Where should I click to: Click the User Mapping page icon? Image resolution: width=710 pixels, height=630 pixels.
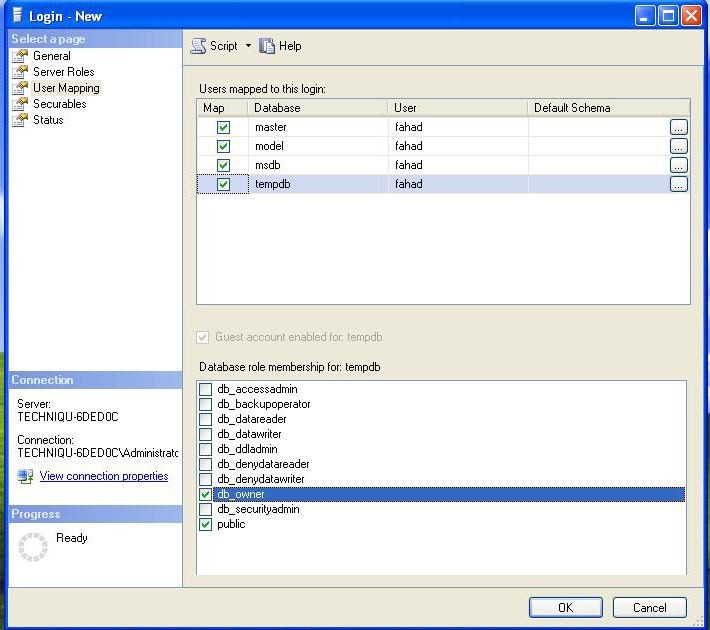19,88
